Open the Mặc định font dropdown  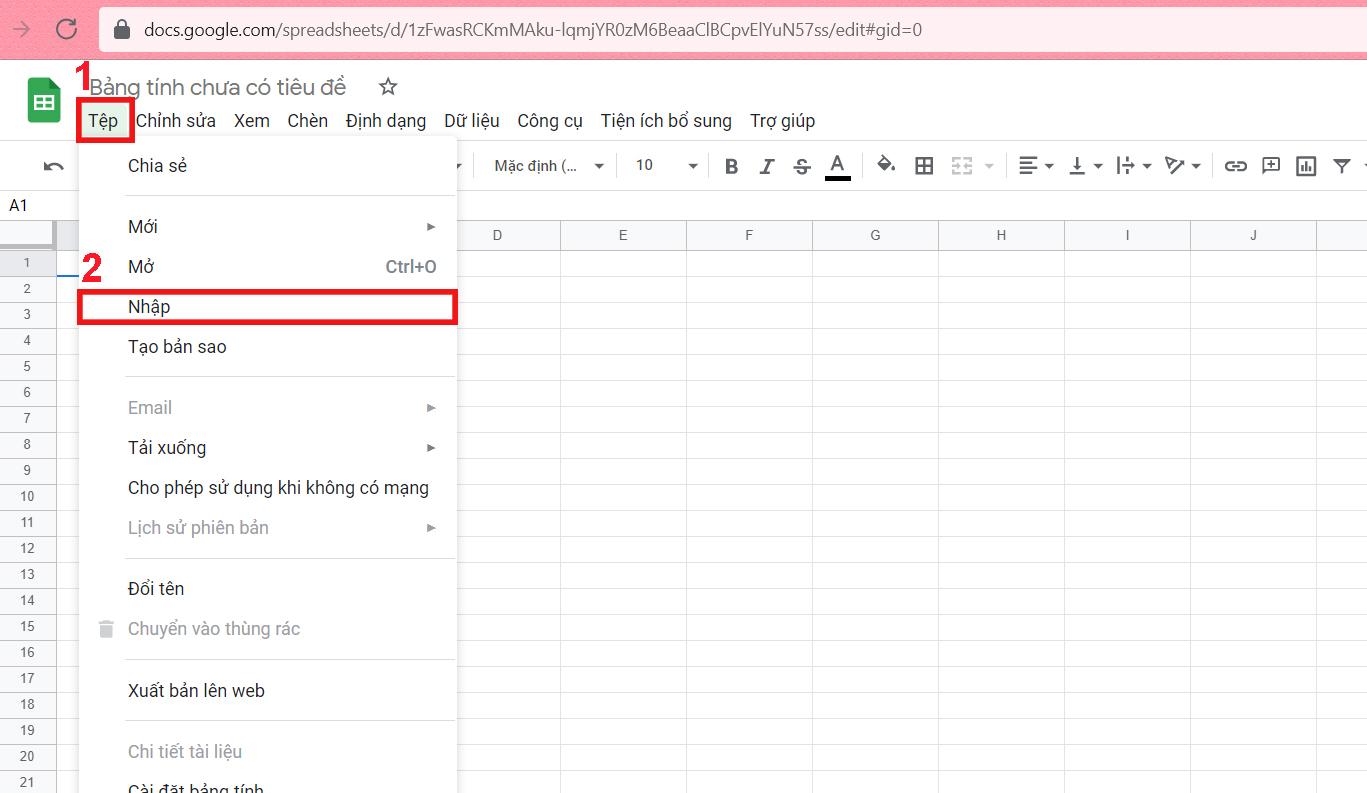coord(549,166)
